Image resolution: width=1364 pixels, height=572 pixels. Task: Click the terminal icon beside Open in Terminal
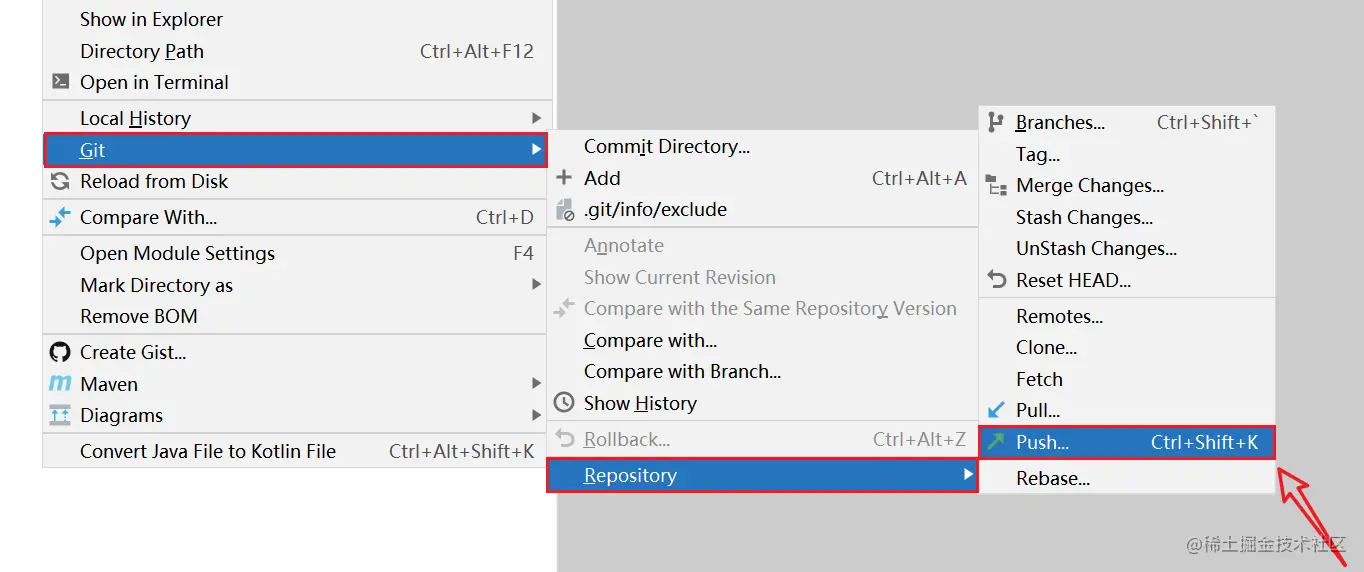coord(61,82)
